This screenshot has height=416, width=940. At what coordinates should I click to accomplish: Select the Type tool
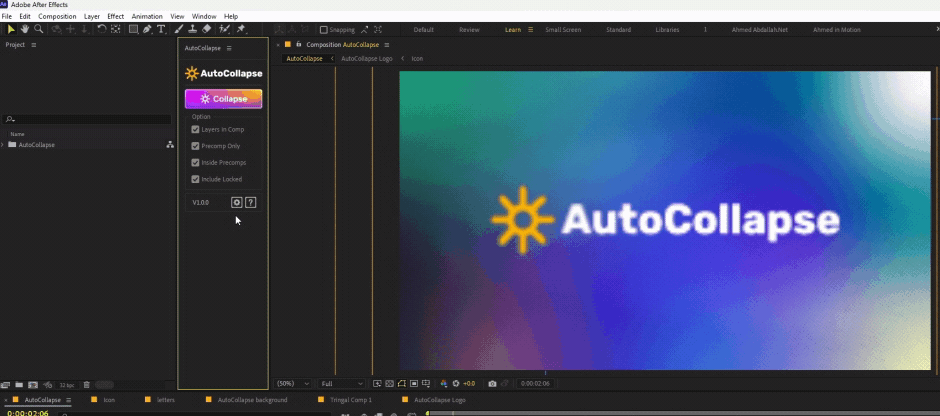[x=161, y=29]
